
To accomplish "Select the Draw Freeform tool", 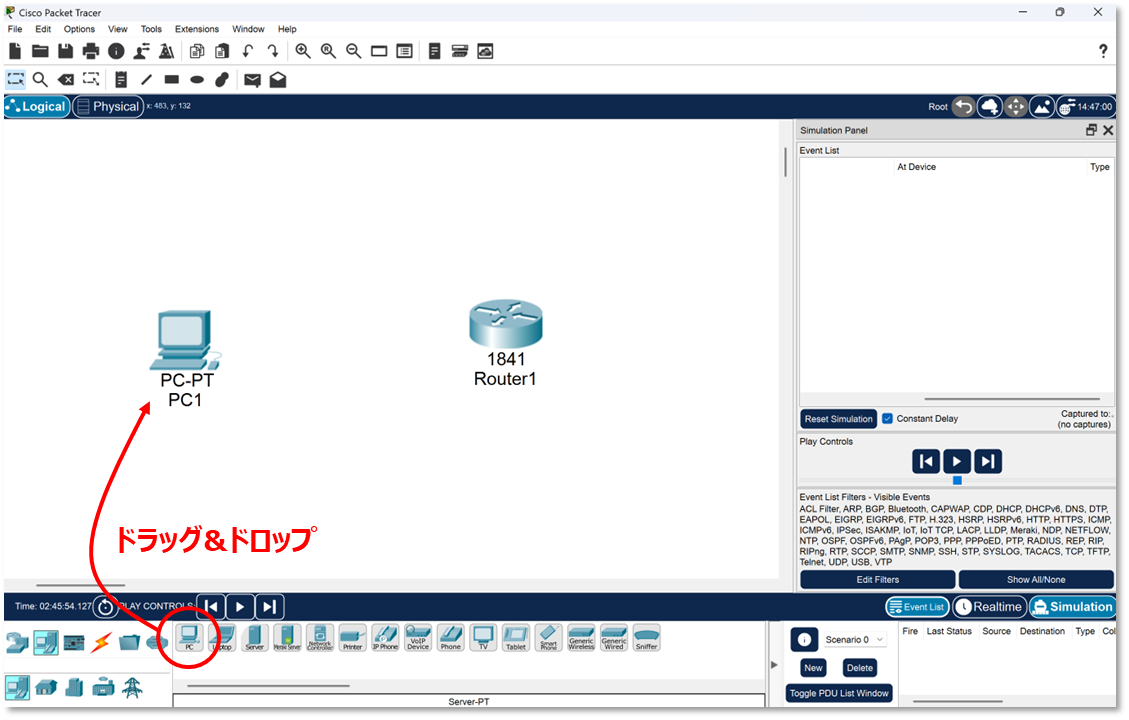I will tap(222, 80).
